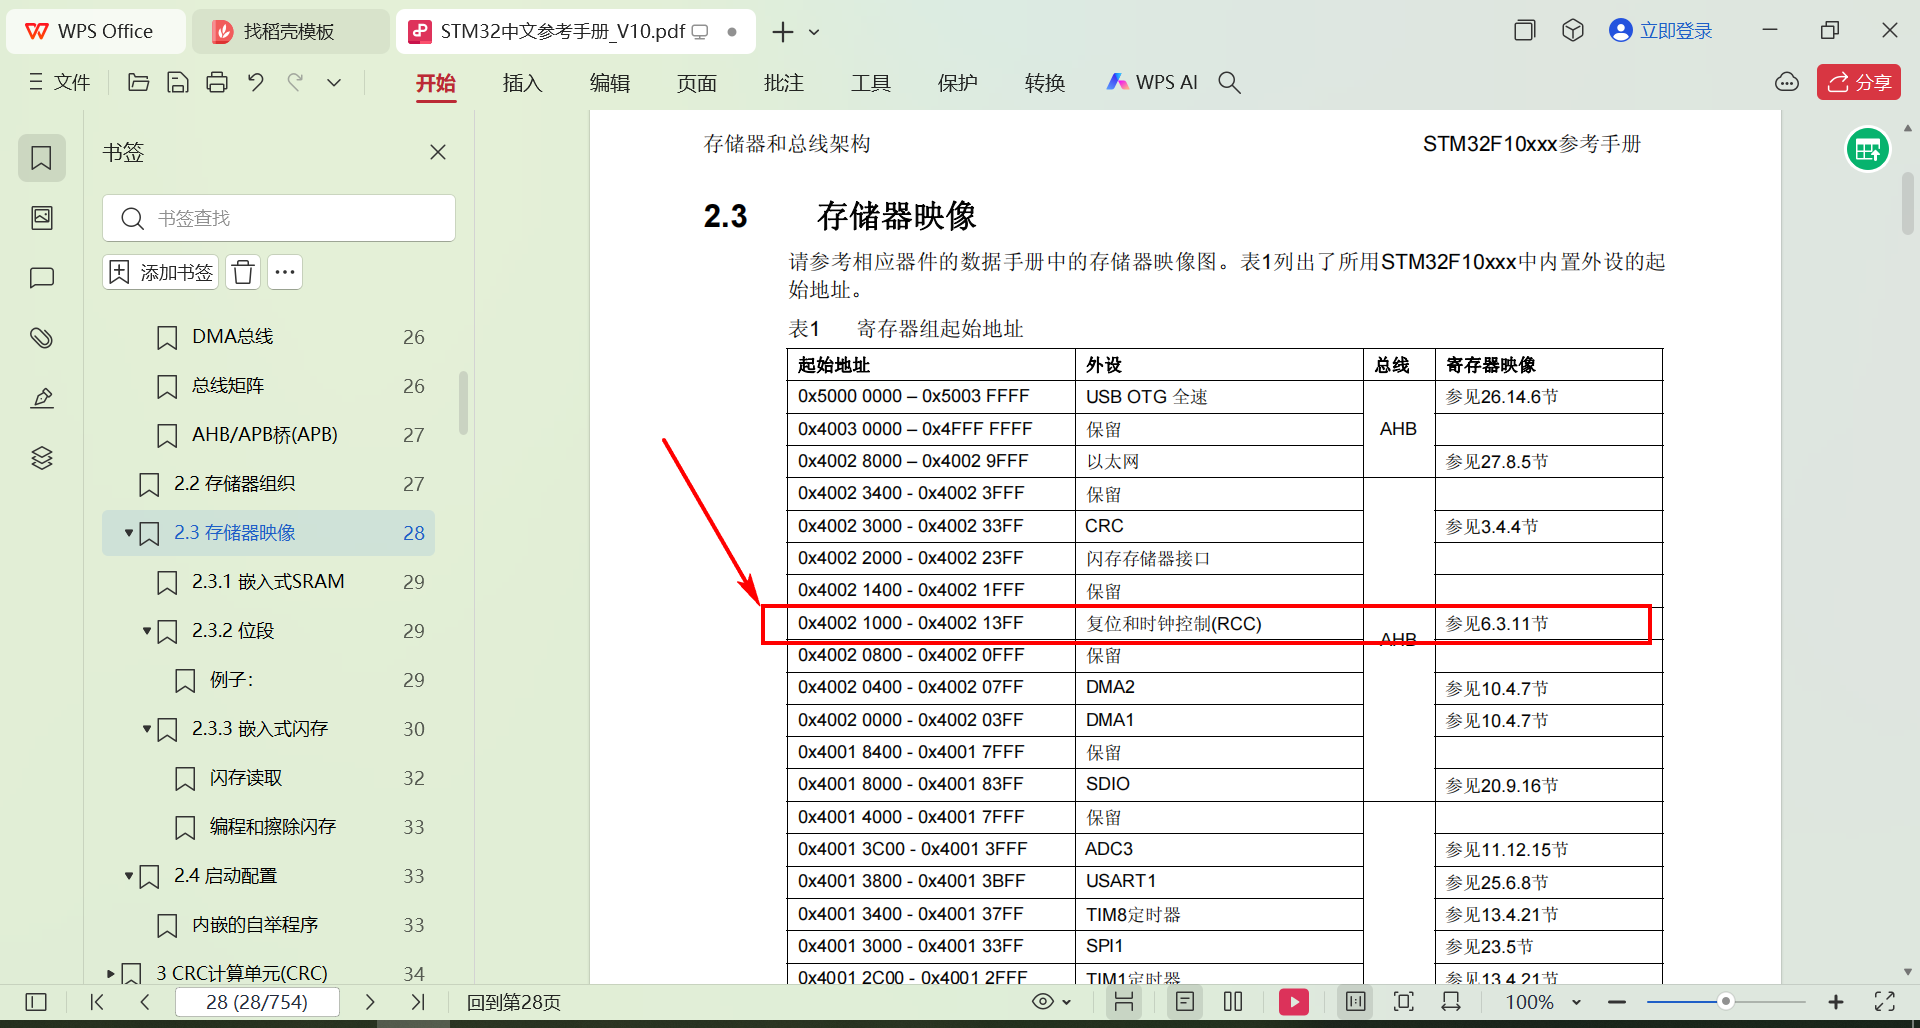Open zoom percentage dropdown
This screenshot has height=1028, width=1920.
pos(1576,1001)
